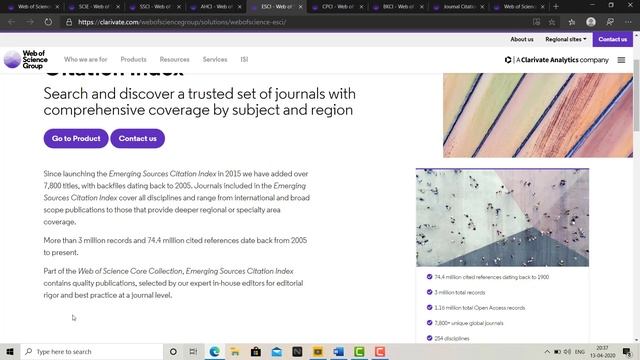Open Cortana circle icon on taskbar
640x360 pixels.
(173, 351)
